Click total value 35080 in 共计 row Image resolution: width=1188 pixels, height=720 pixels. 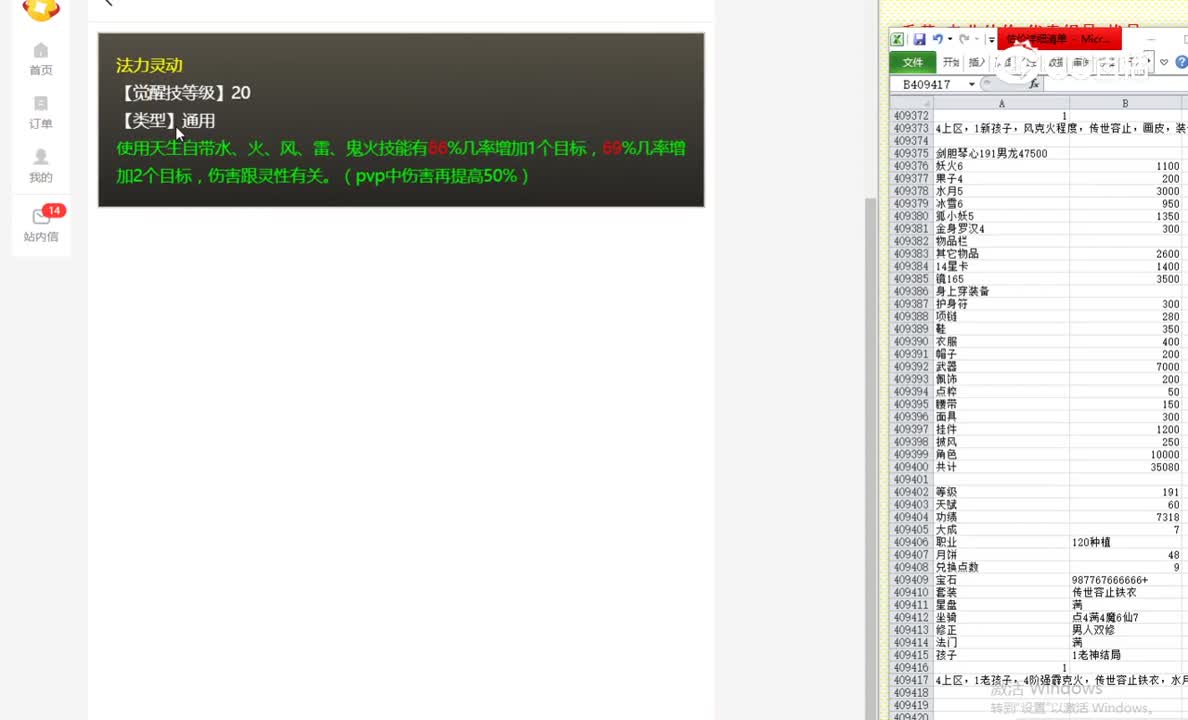tap(1125, 467)
